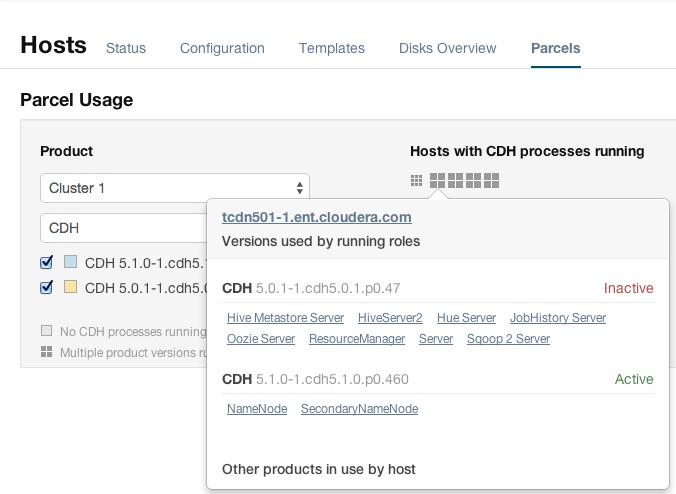Toggle the CDH 5.1.0-1 parcel checkbox
Image resolution: width=676 pixels, height=494 pixels.
46,263
